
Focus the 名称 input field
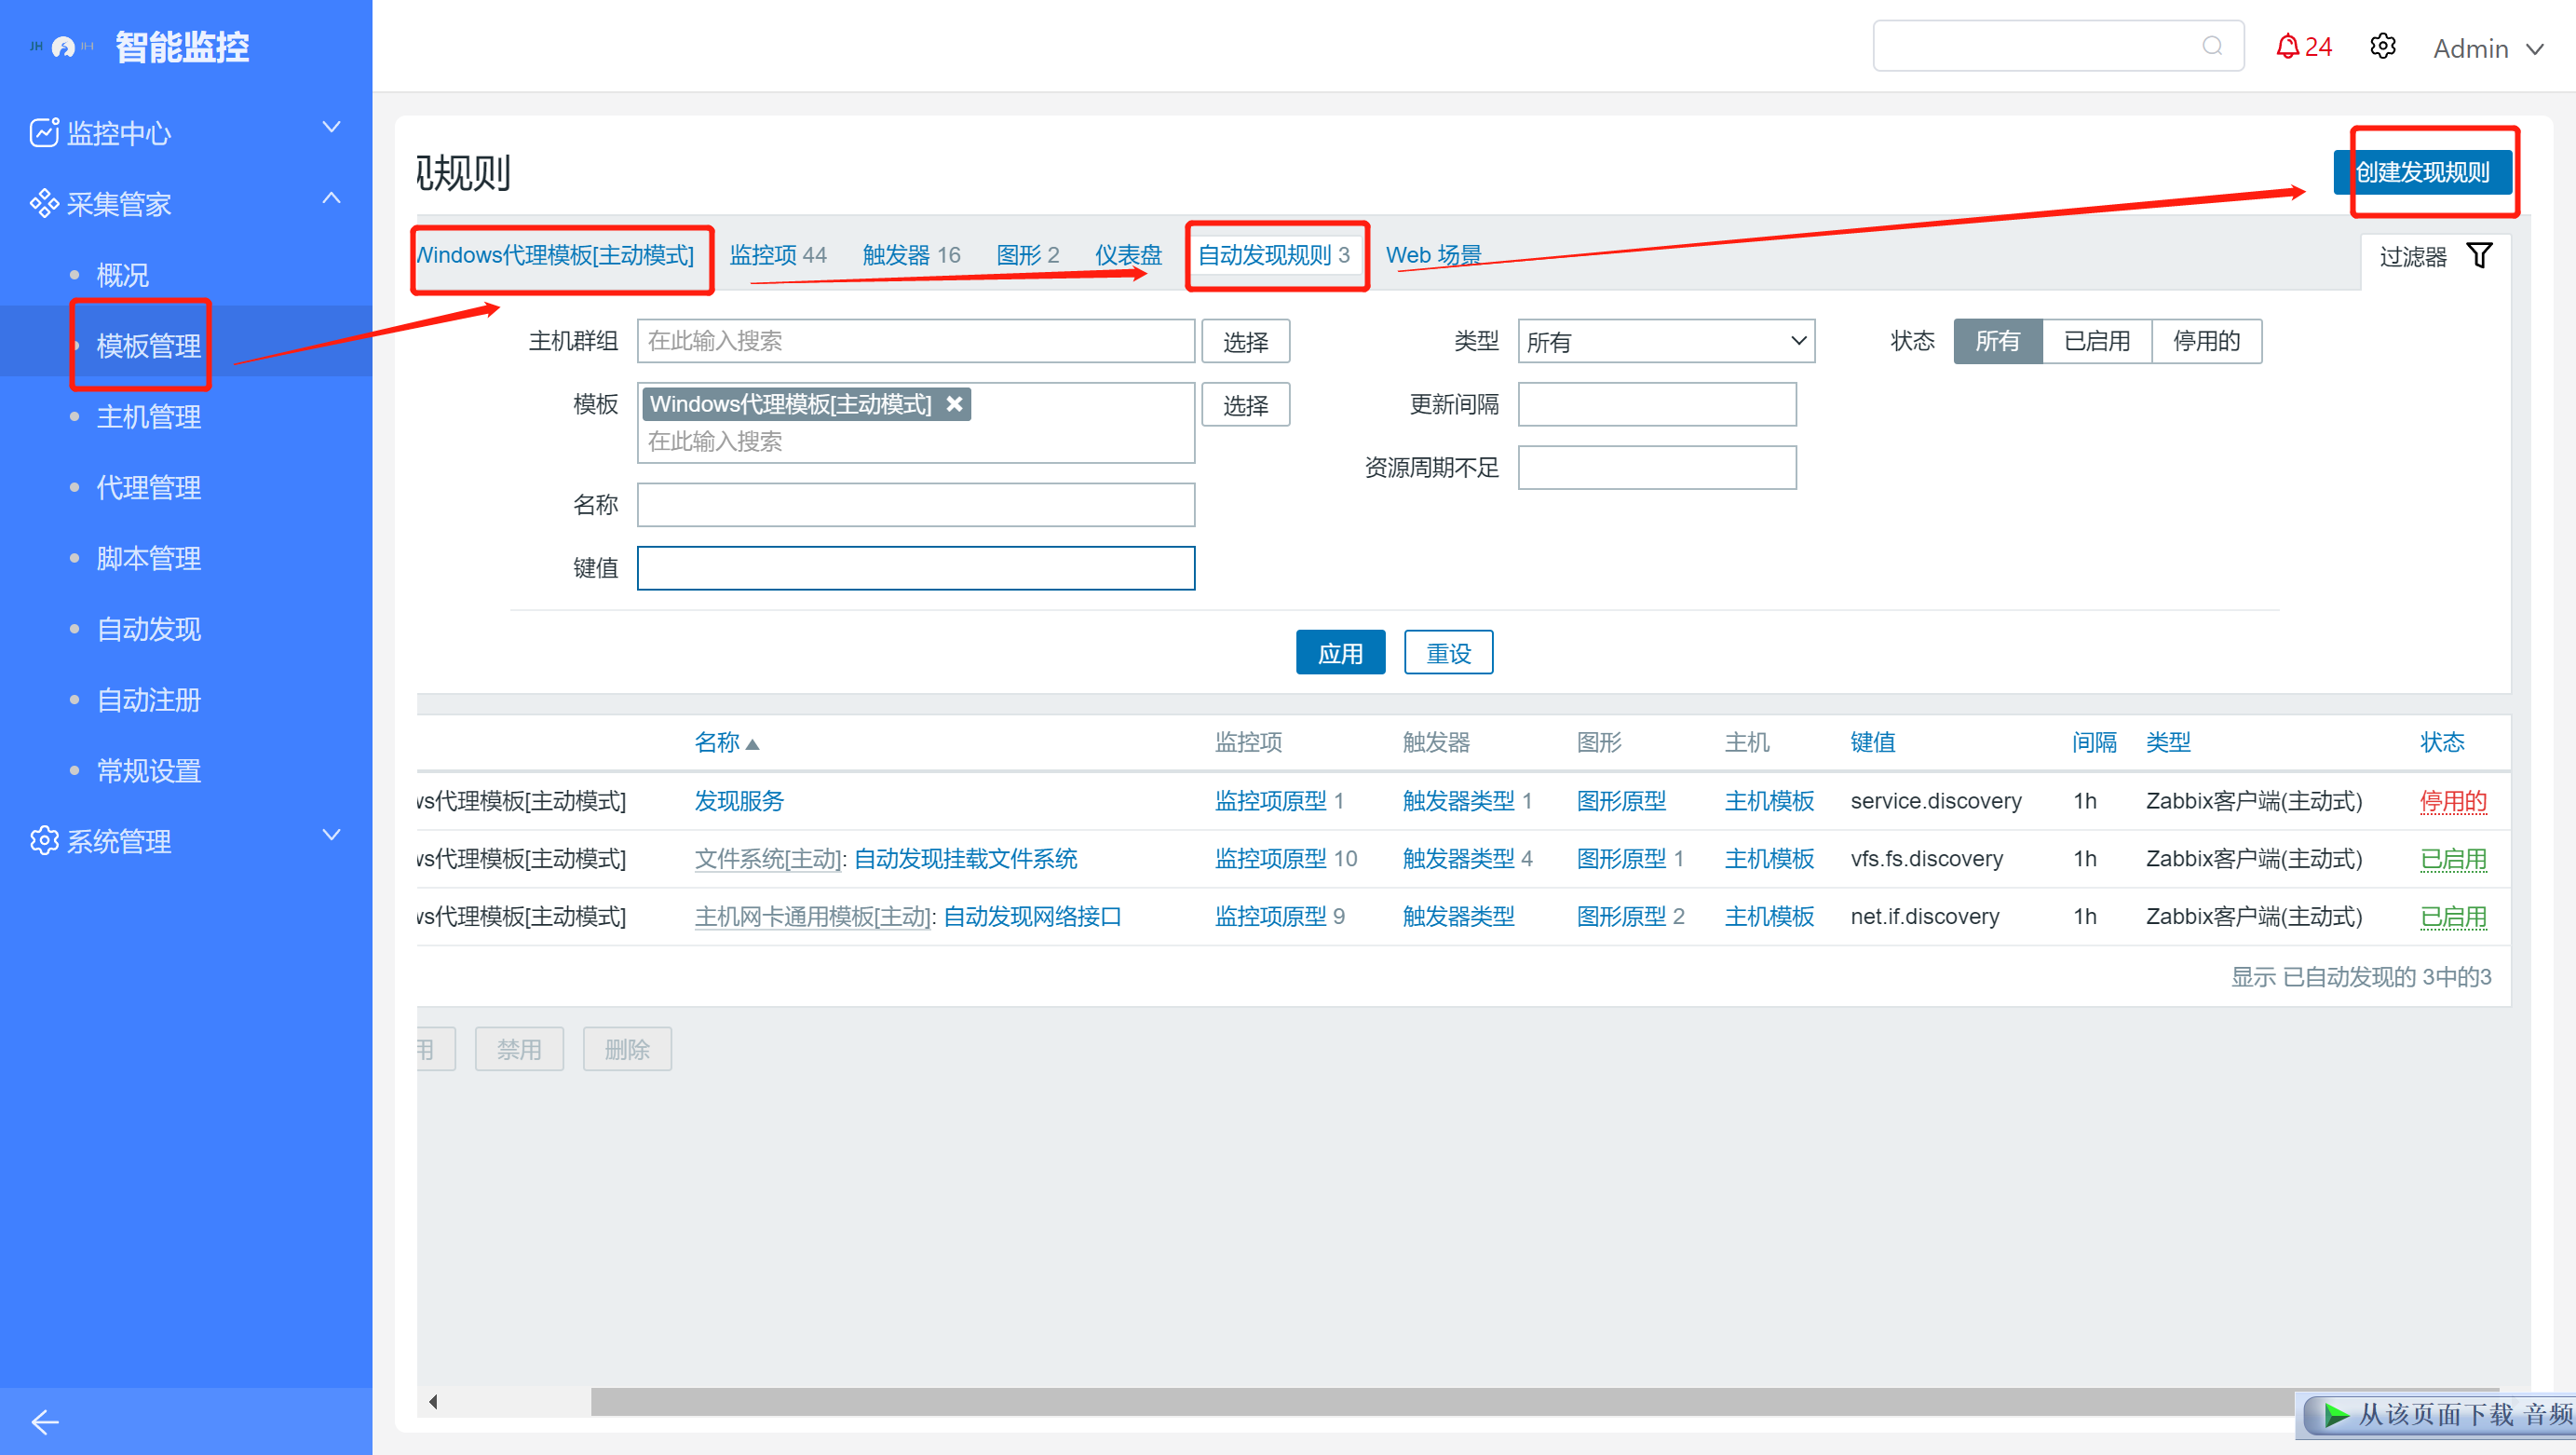click(x=915, y=505)
